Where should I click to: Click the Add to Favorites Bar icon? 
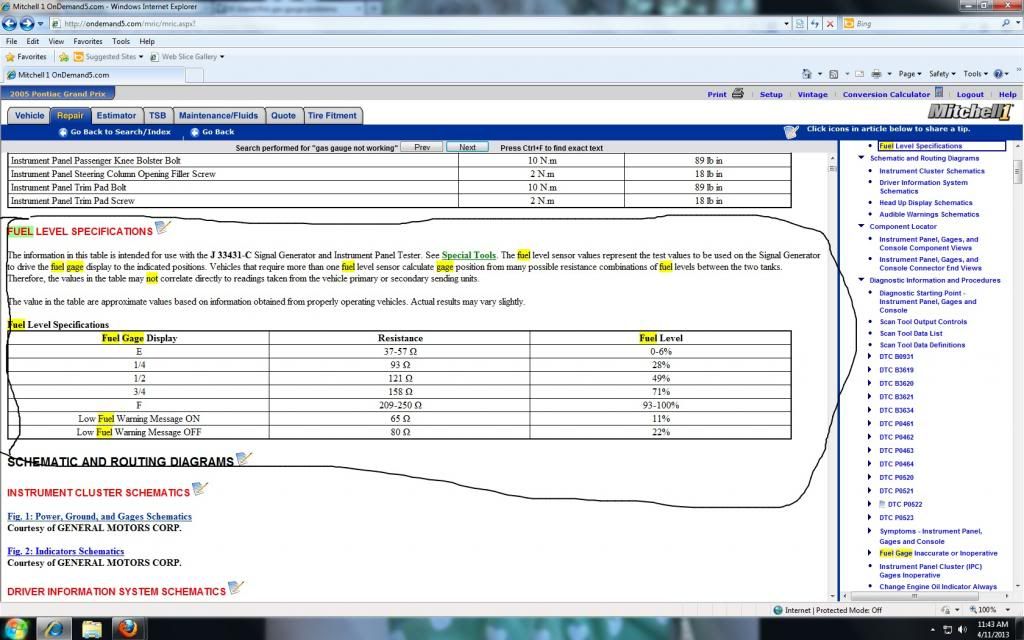[x=63, y=57]
